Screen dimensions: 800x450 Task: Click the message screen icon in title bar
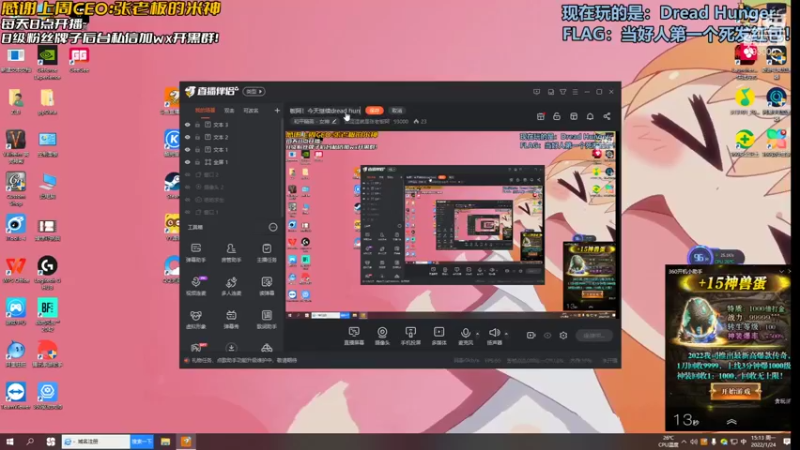pos(537,92)
